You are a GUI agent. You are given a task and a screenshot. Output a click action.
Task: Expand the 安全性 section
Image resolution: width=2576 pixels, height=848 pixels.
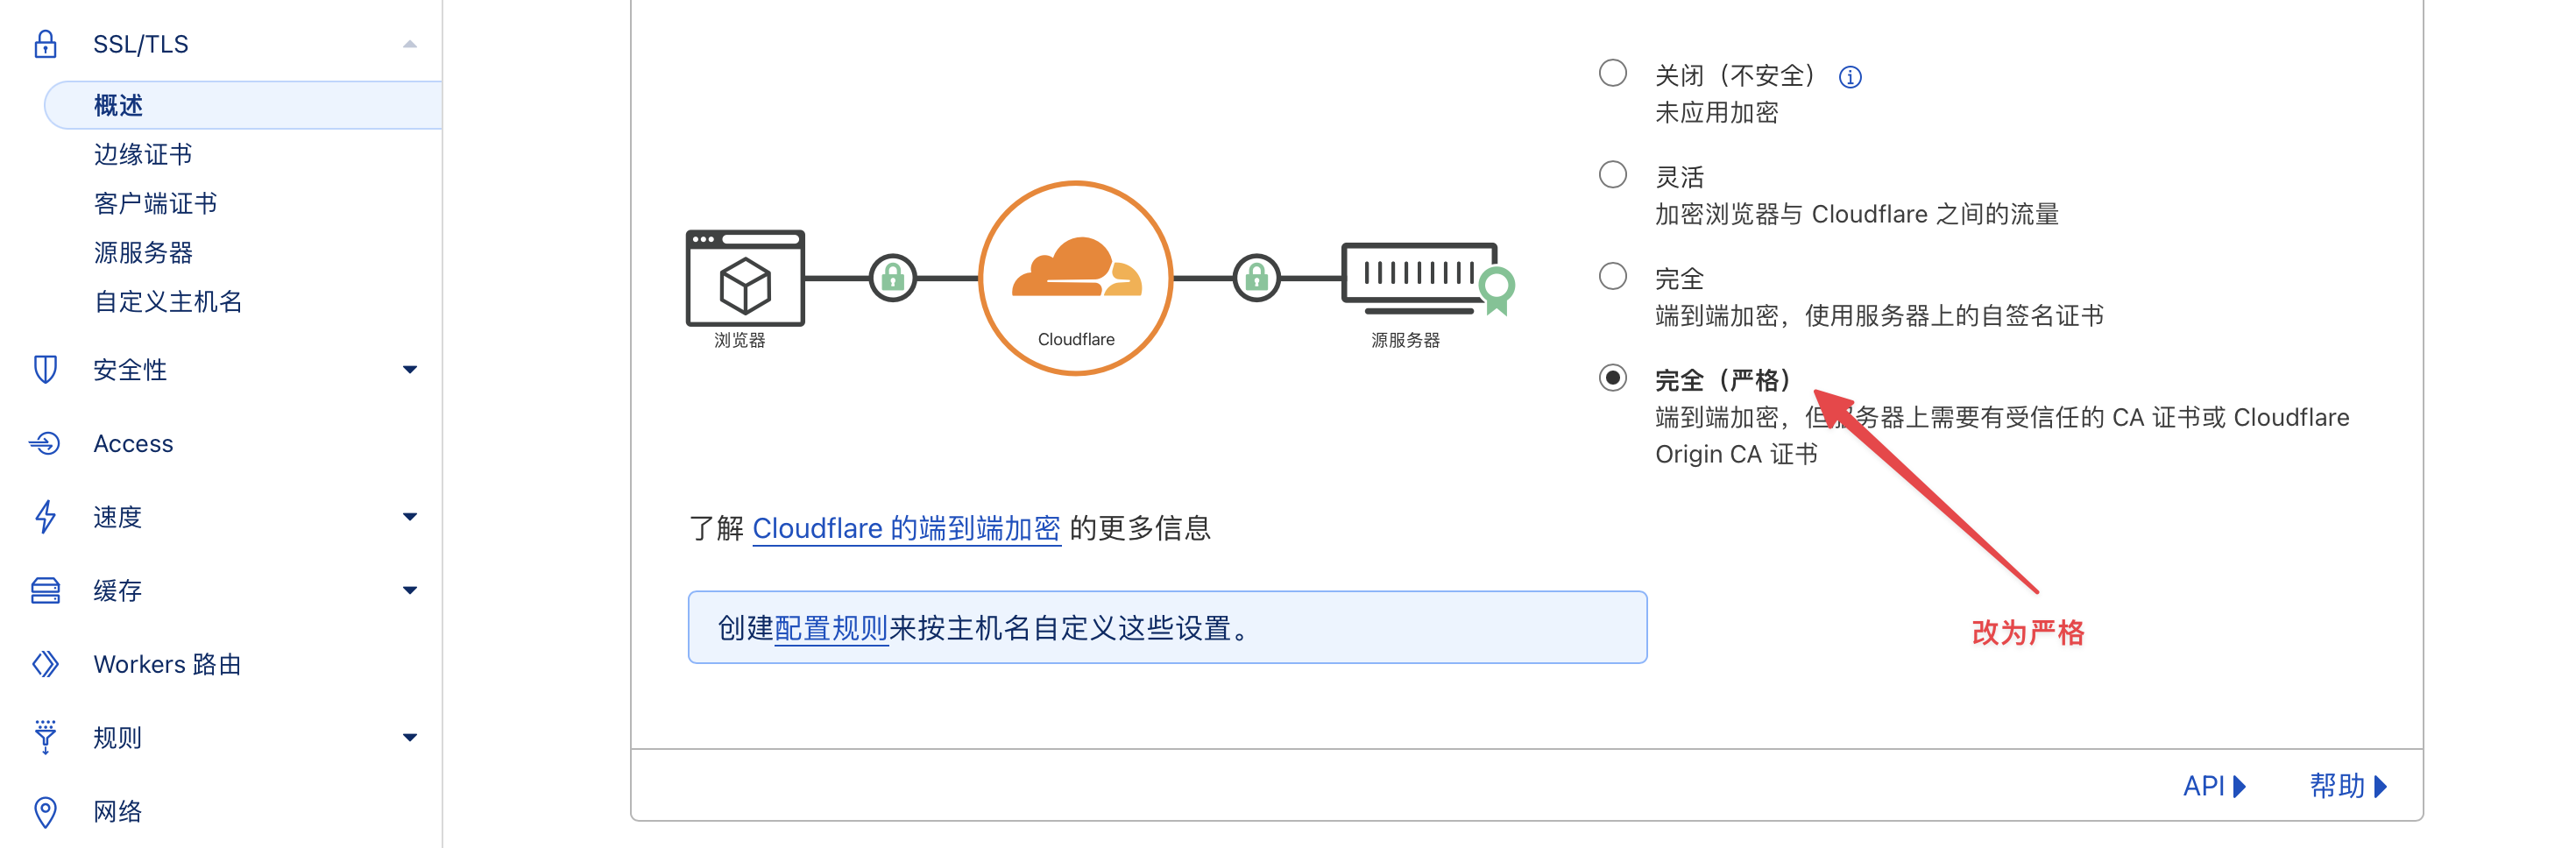coord(408,369)
